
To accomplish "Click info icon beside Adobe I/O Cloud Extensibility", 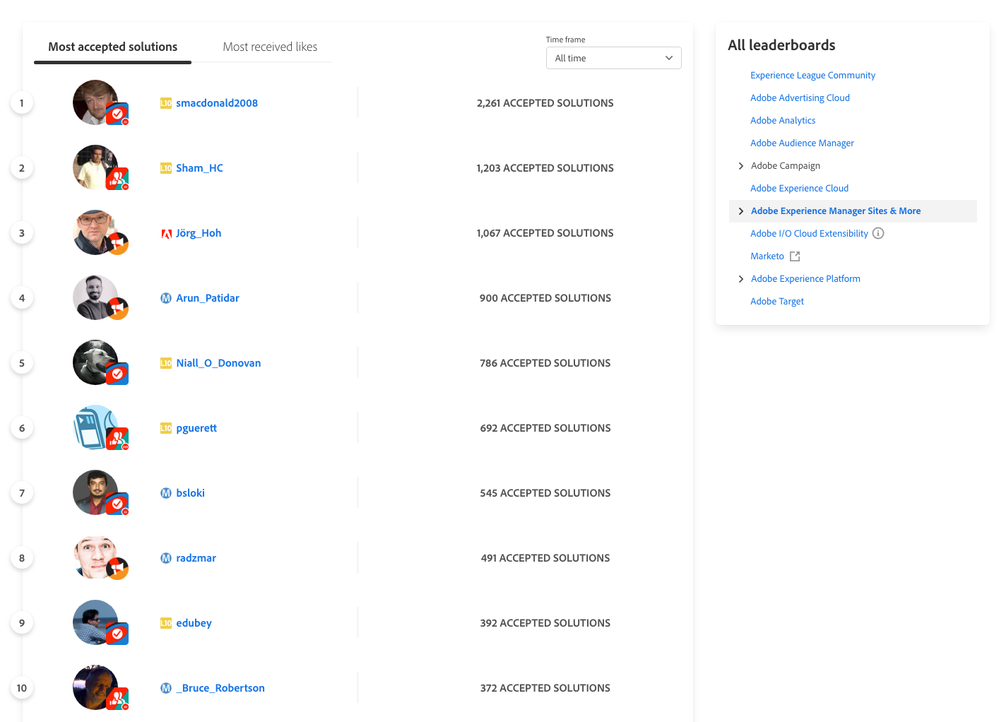I will 878,233.
